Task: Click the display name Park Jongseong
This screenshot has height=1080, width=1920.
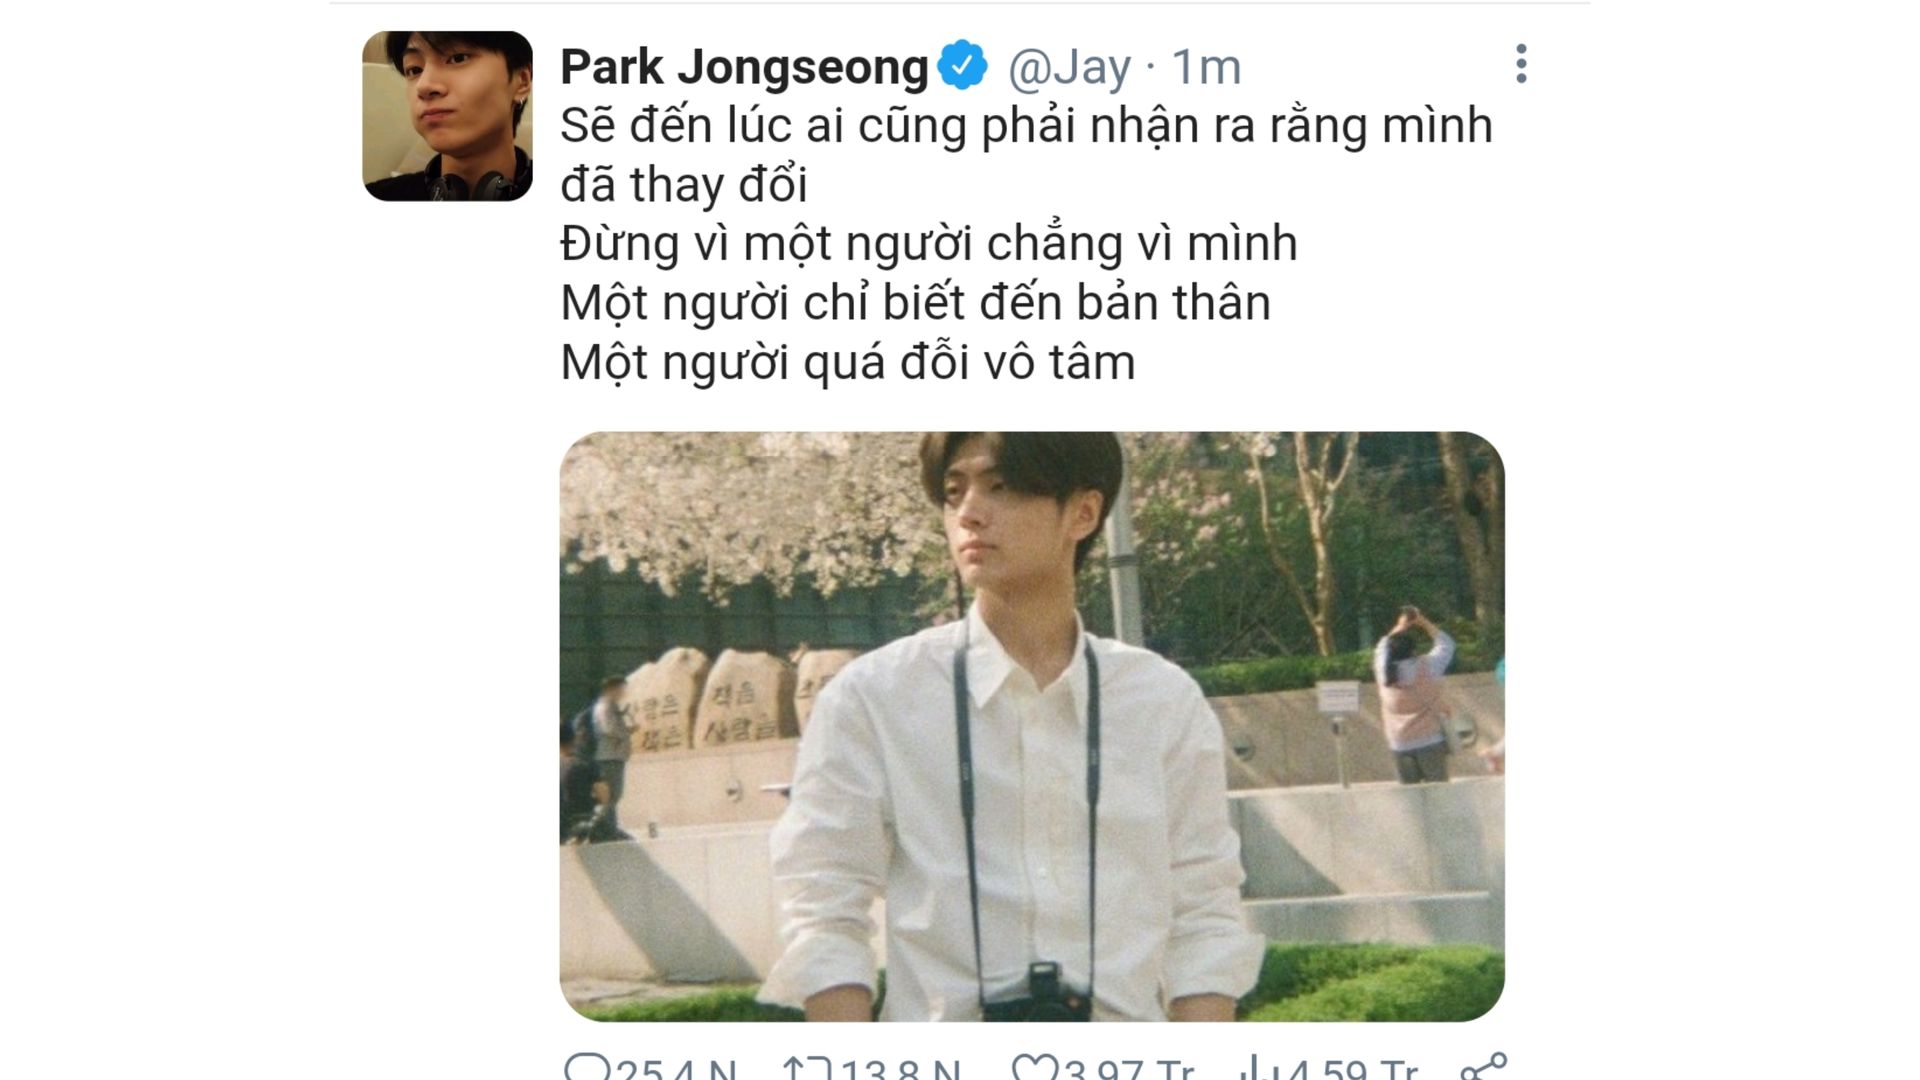Action: (x=745, y=67)
